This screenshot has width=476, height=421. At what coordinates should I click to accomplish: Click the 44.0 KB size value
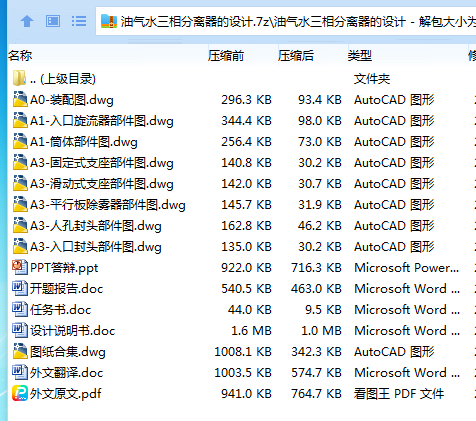250,310
